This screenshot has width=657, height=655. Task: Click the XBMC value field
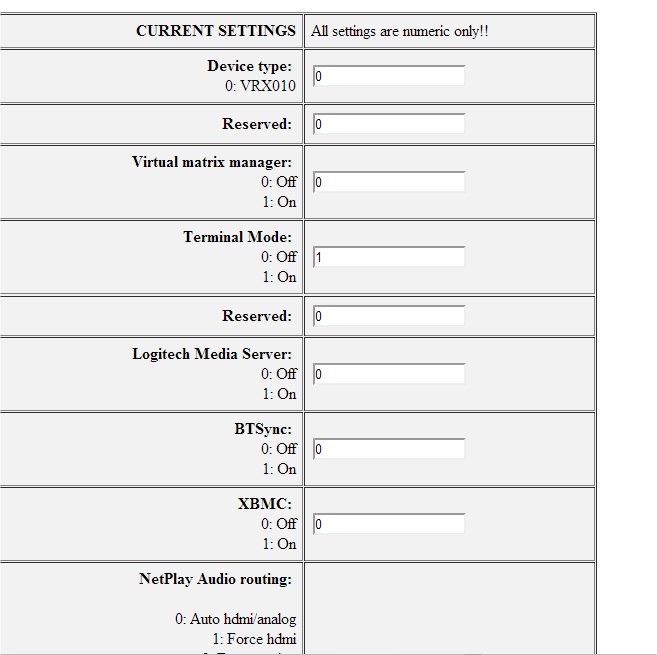click(389, 524)
